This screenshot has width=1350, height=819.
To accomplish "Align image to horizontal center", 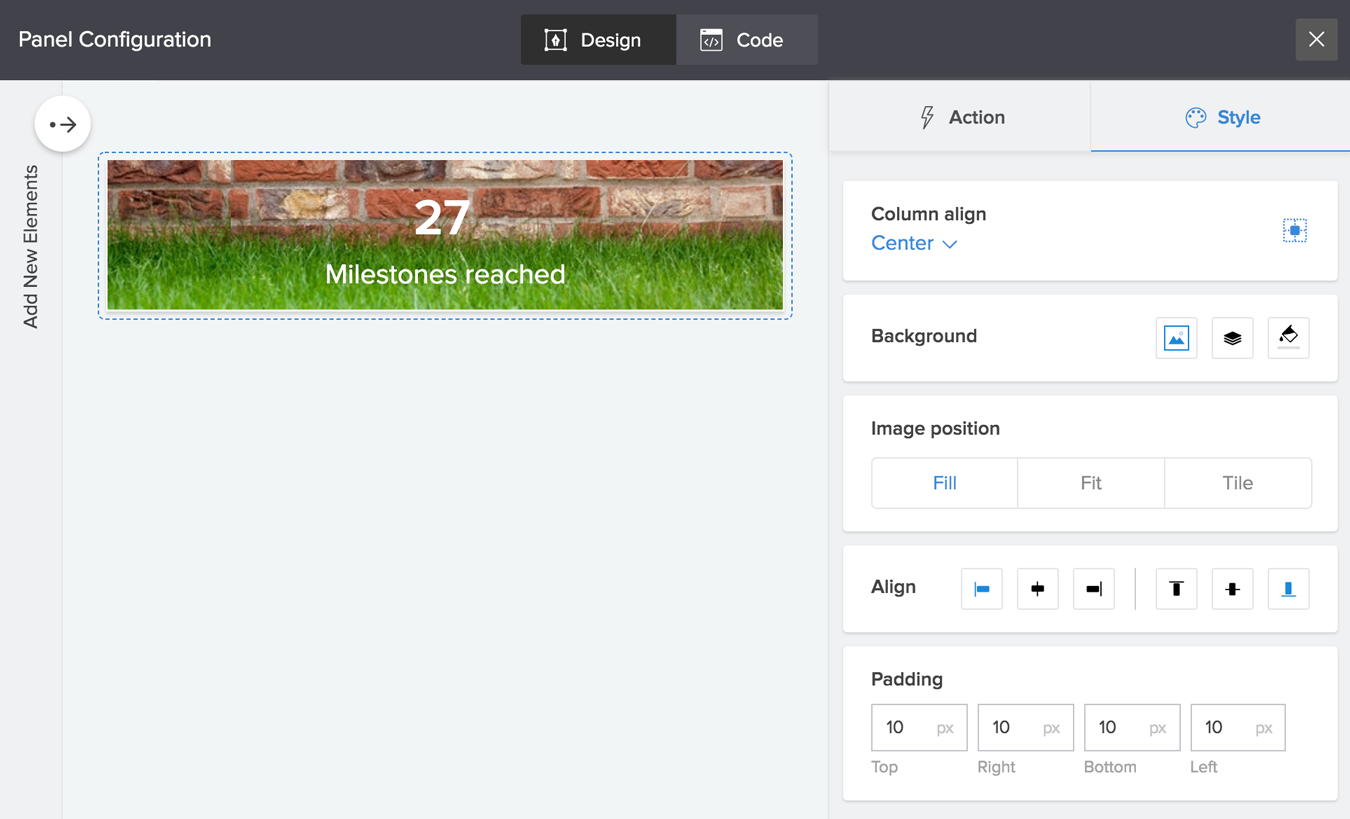I will [x=1038, y=589].
